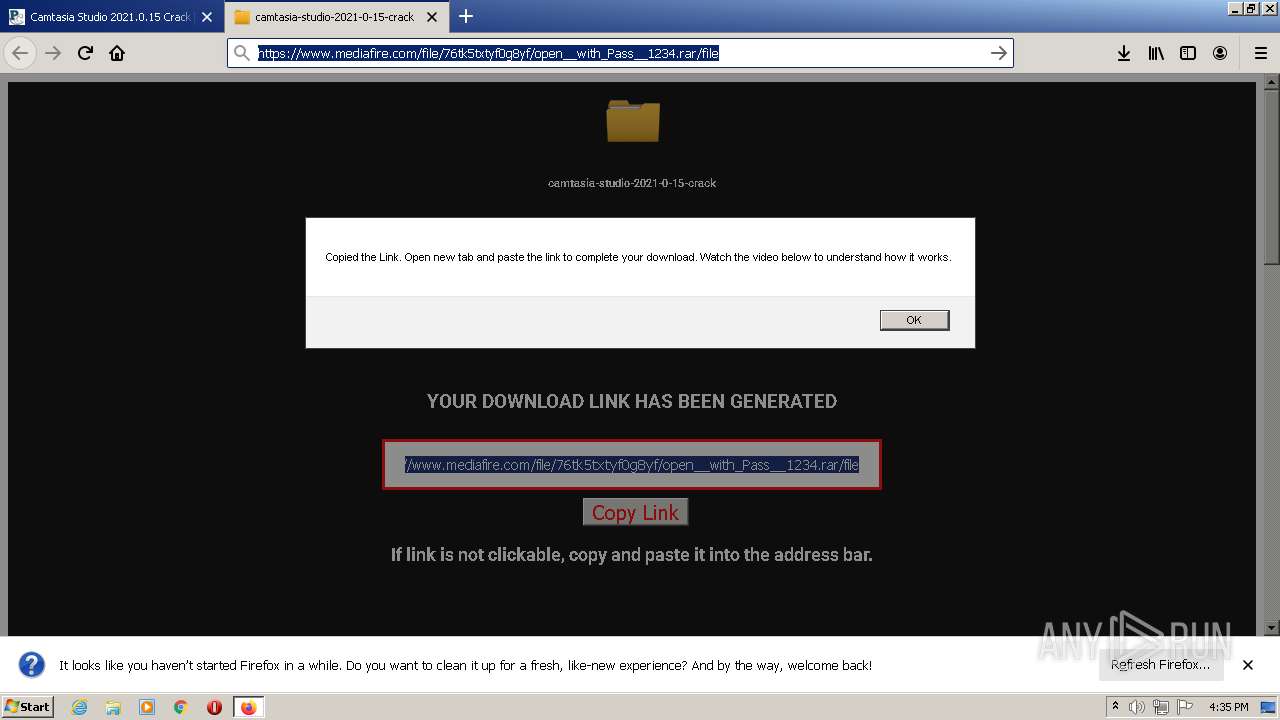This screenshot has height=720, width=1280.
Task: Open a new tab with plus button
Action: (466, 16)
